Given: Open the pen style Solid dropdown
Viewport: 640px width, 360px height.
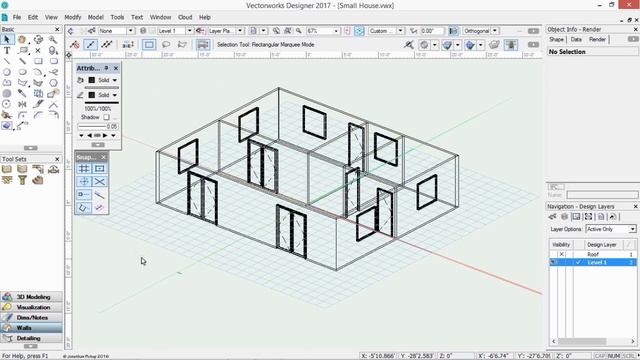Looking at the screenshot, I should 108,95.
